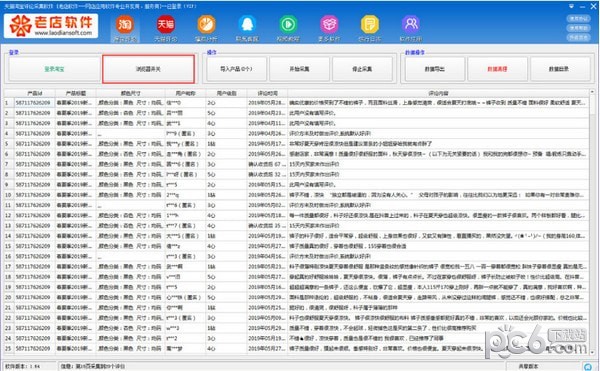Viewport: 600px width, 371px height.
Task: Select row number 12 header cell
Action: [x=9, y=215]
